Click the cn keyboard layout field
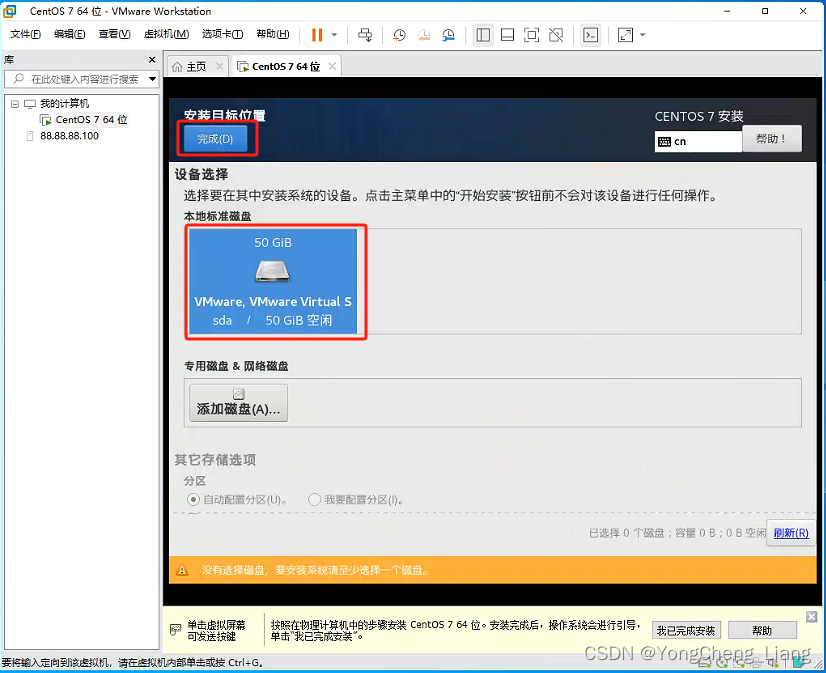826x673 pixels. [698, 142]
